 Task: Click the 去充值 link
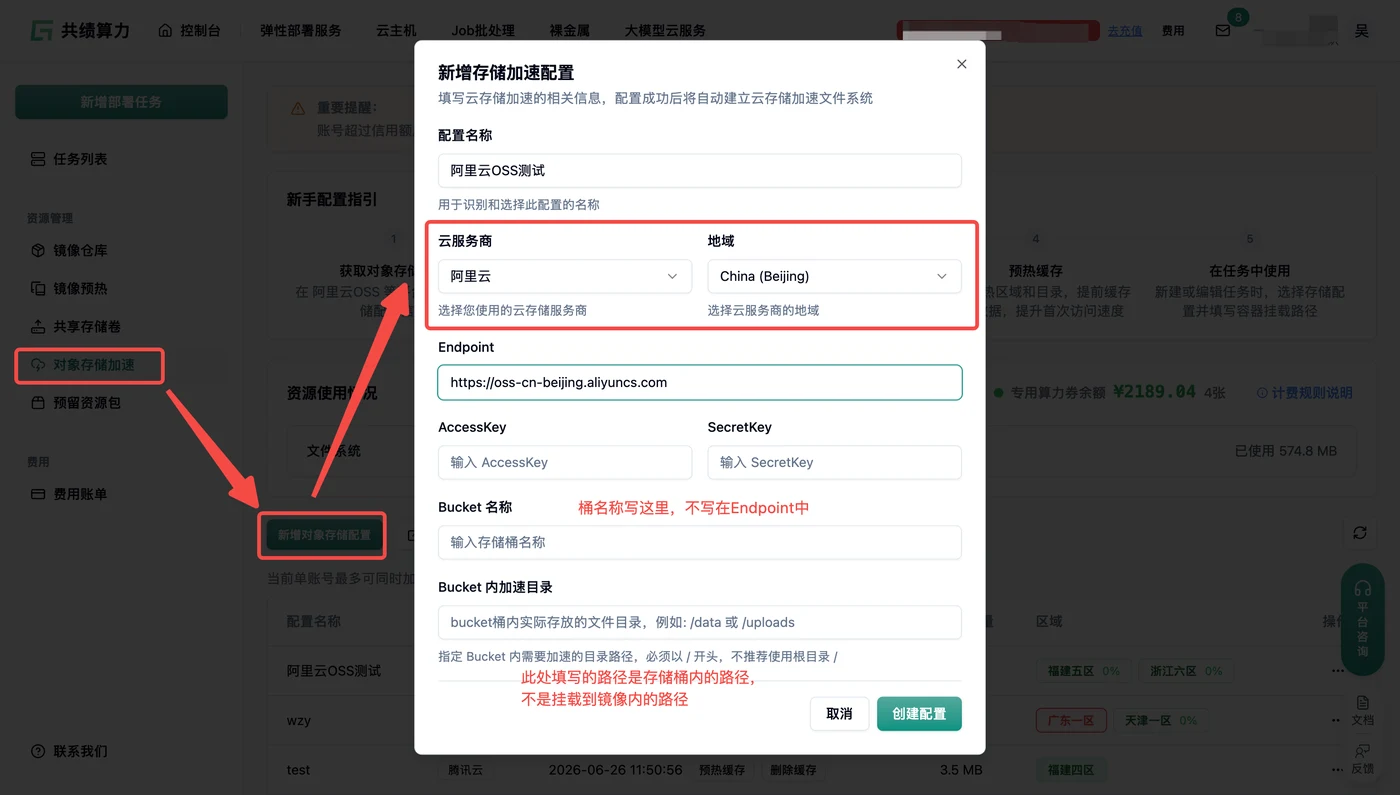tap(1124, 31)
